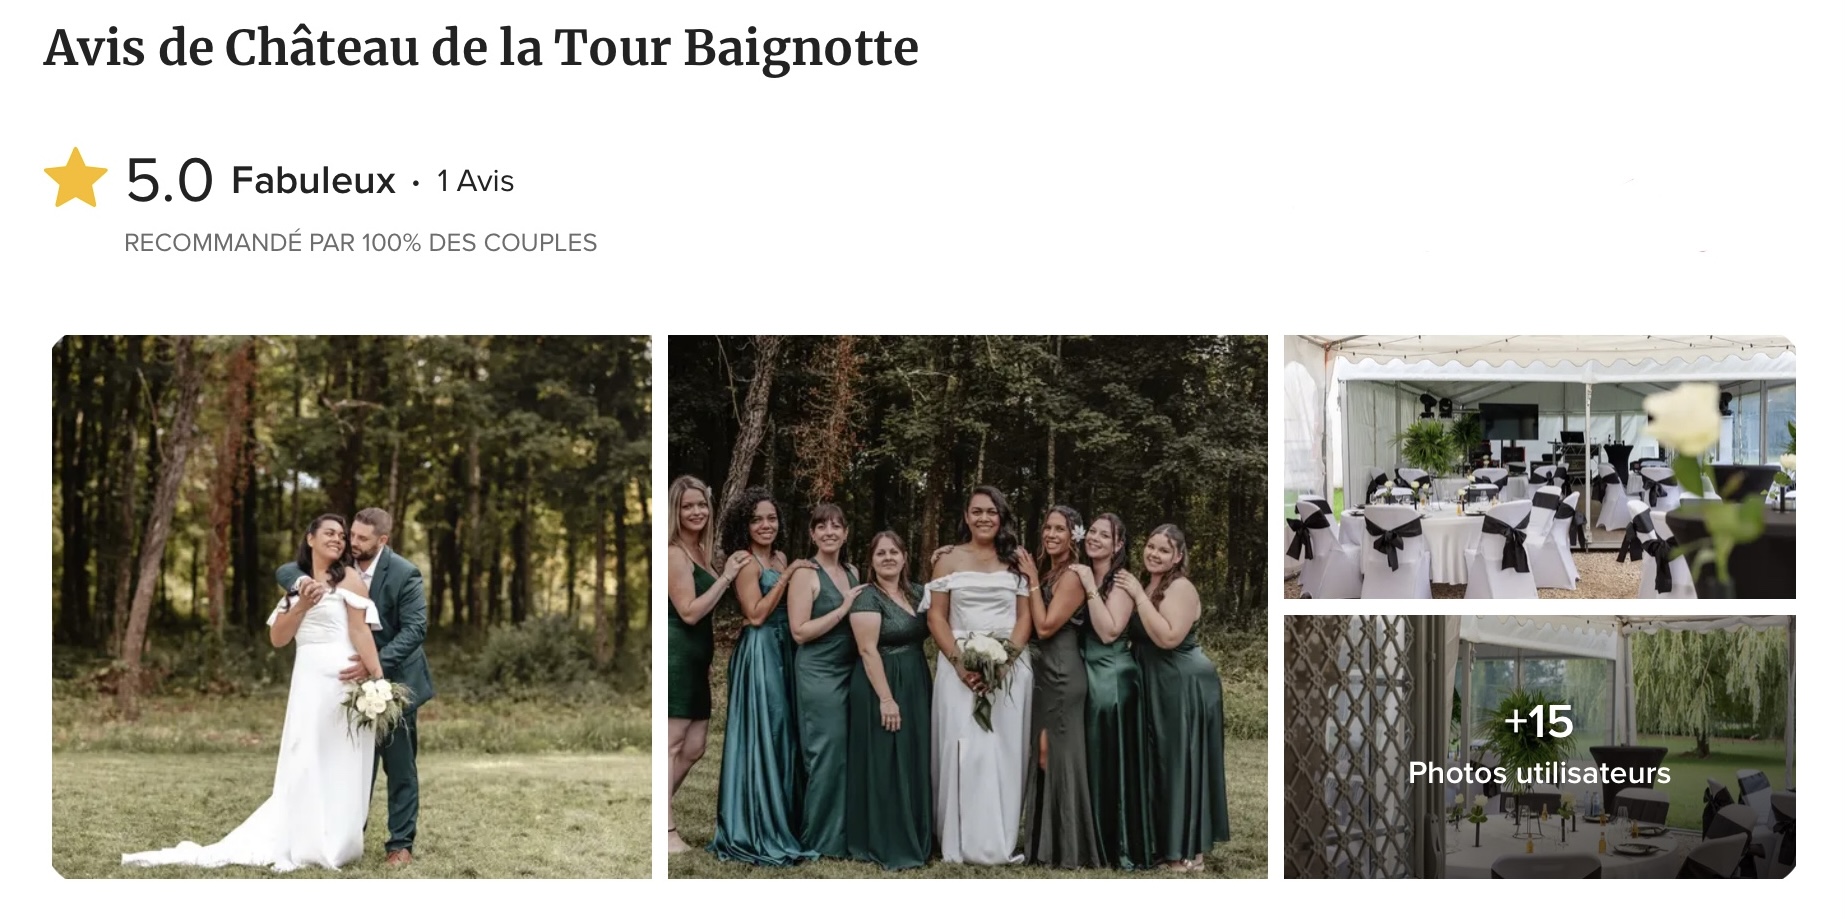1847x919 pixels.
Task: Click the lattice screen in the last photo
Action: (1350, 747)
